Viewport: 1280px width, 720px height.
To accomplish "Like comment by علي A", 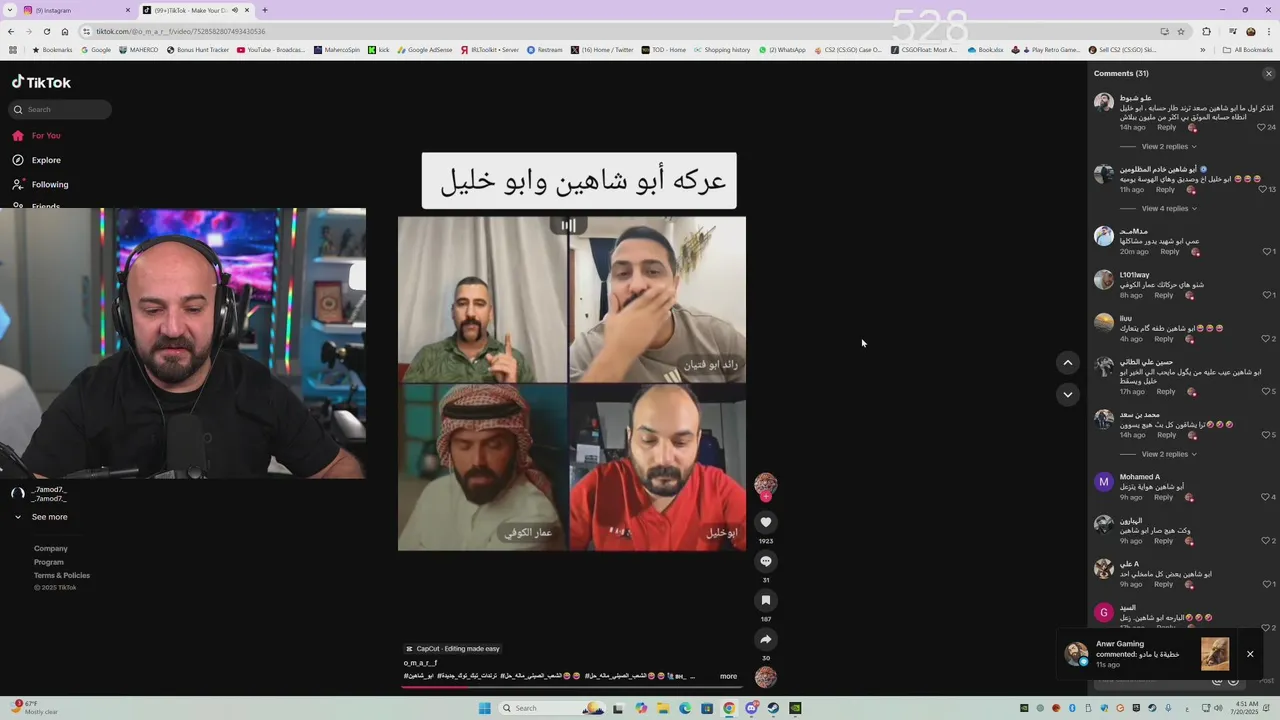I will coord(1266,584).
